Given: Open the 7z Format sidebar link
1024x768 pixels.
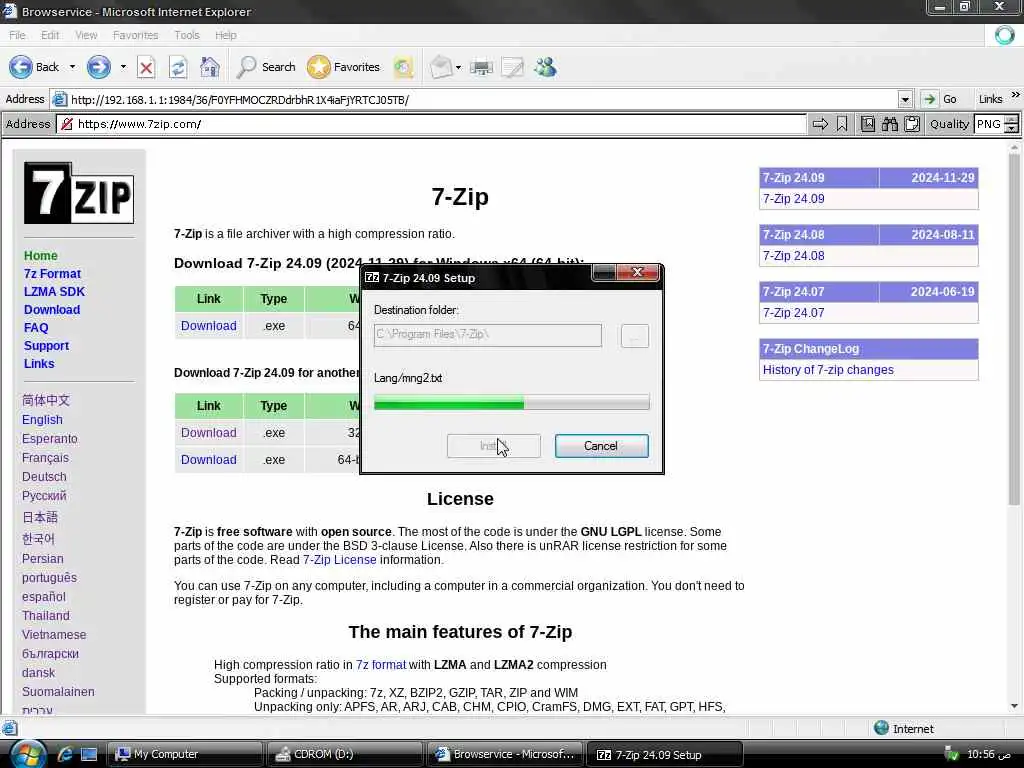Looking at the screenshot, I should pyautogui.click(x=52, y=274).
